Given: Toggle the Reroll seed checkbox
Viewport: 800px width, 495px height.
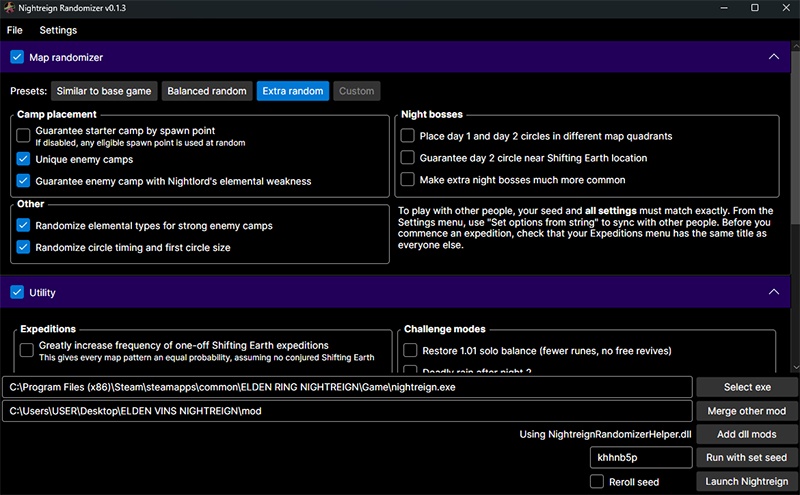Looking at the screenshot, I should tap(597, 481).
